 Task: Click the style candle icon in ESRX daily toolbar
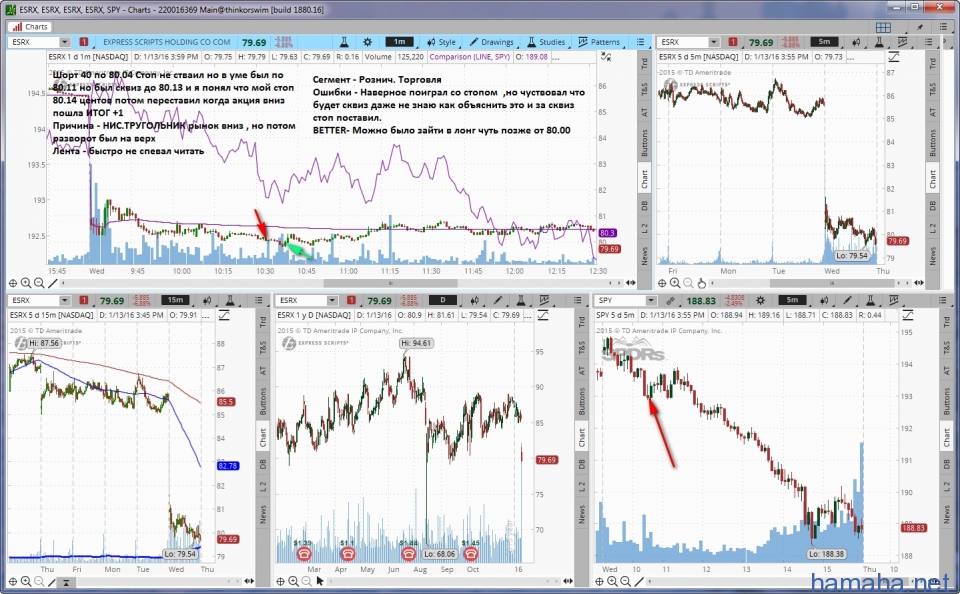click(474, 300)
